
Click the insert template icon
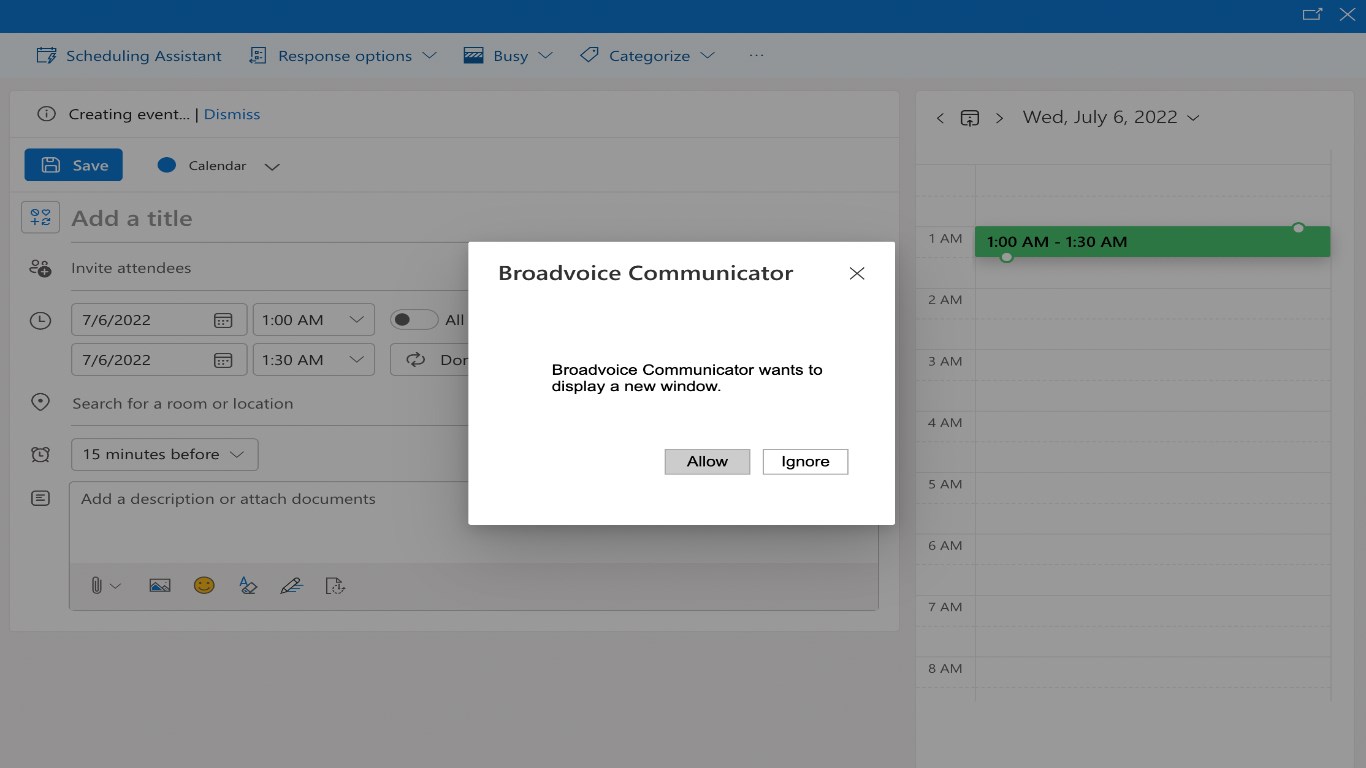pyautogui.click(x=336, y=586)
